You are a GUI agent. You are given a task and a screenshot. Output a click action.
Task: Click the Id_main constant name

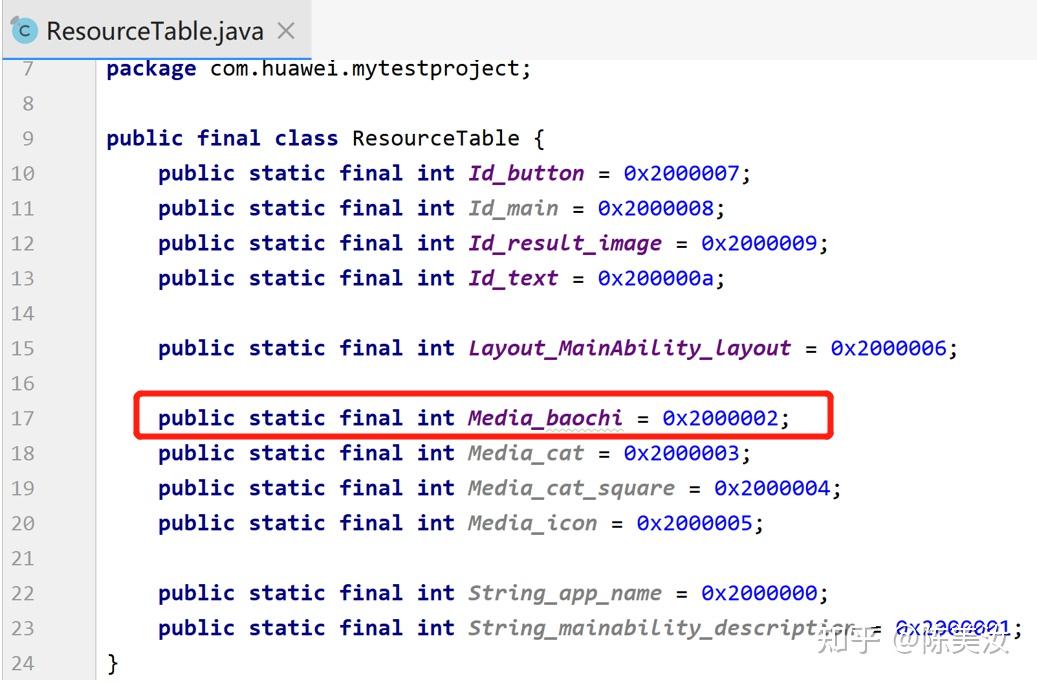513,209
